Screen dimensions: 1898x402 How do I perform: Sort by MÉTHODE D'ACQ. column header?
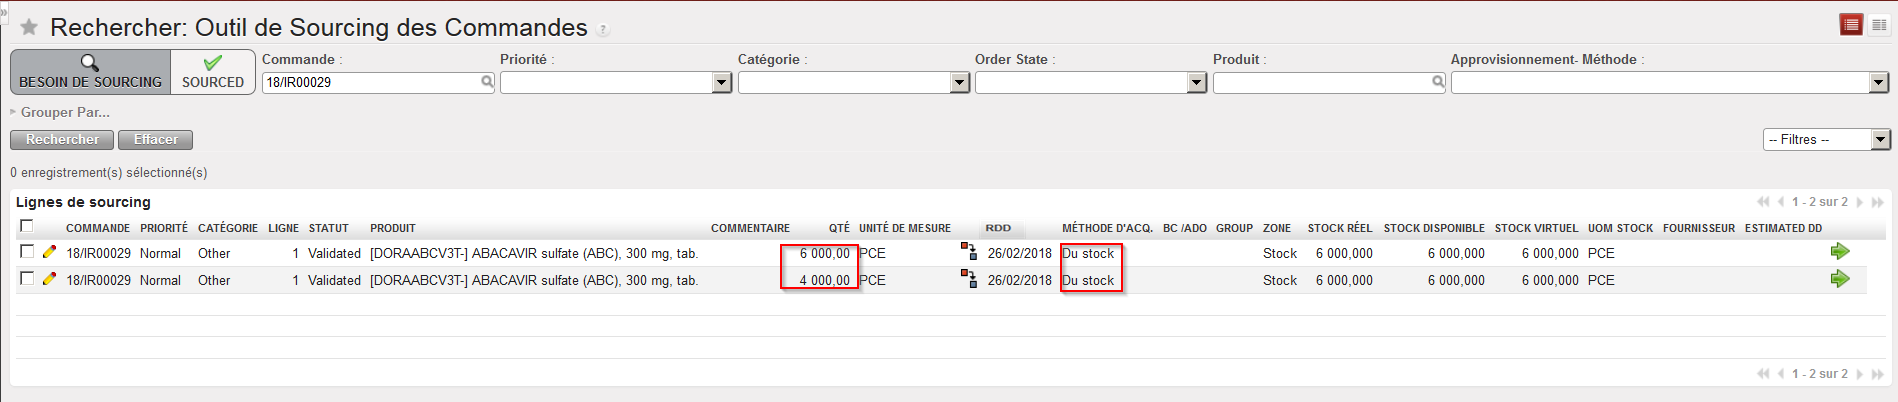point(1107,228)
